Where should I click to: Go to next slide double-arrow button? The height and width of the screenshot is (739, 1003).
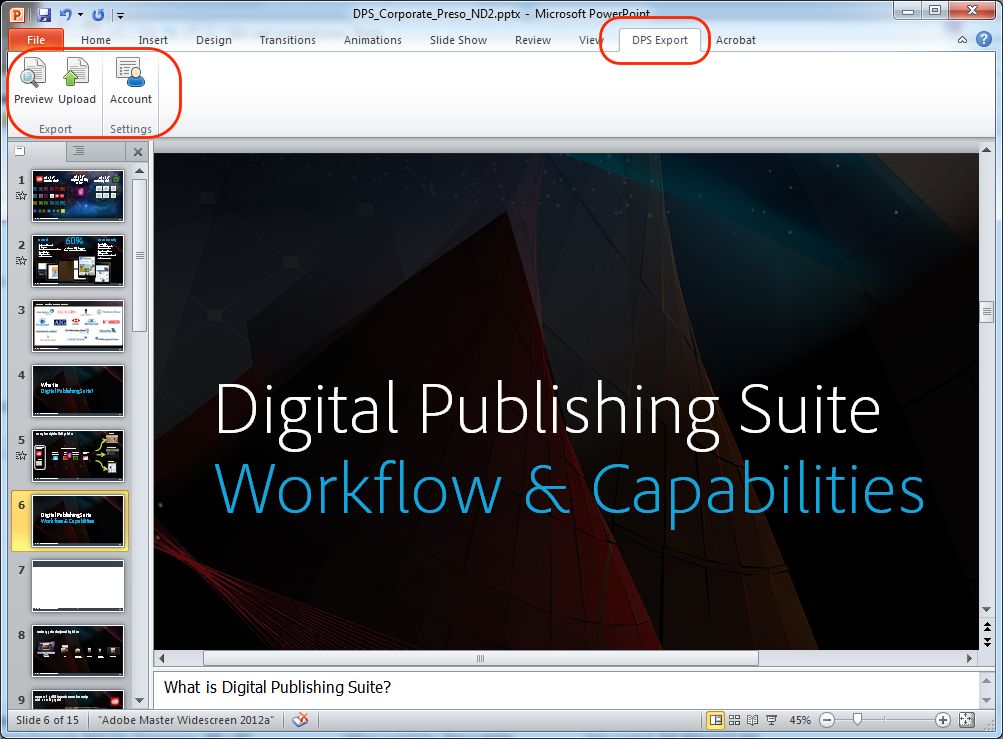(986, 642)
